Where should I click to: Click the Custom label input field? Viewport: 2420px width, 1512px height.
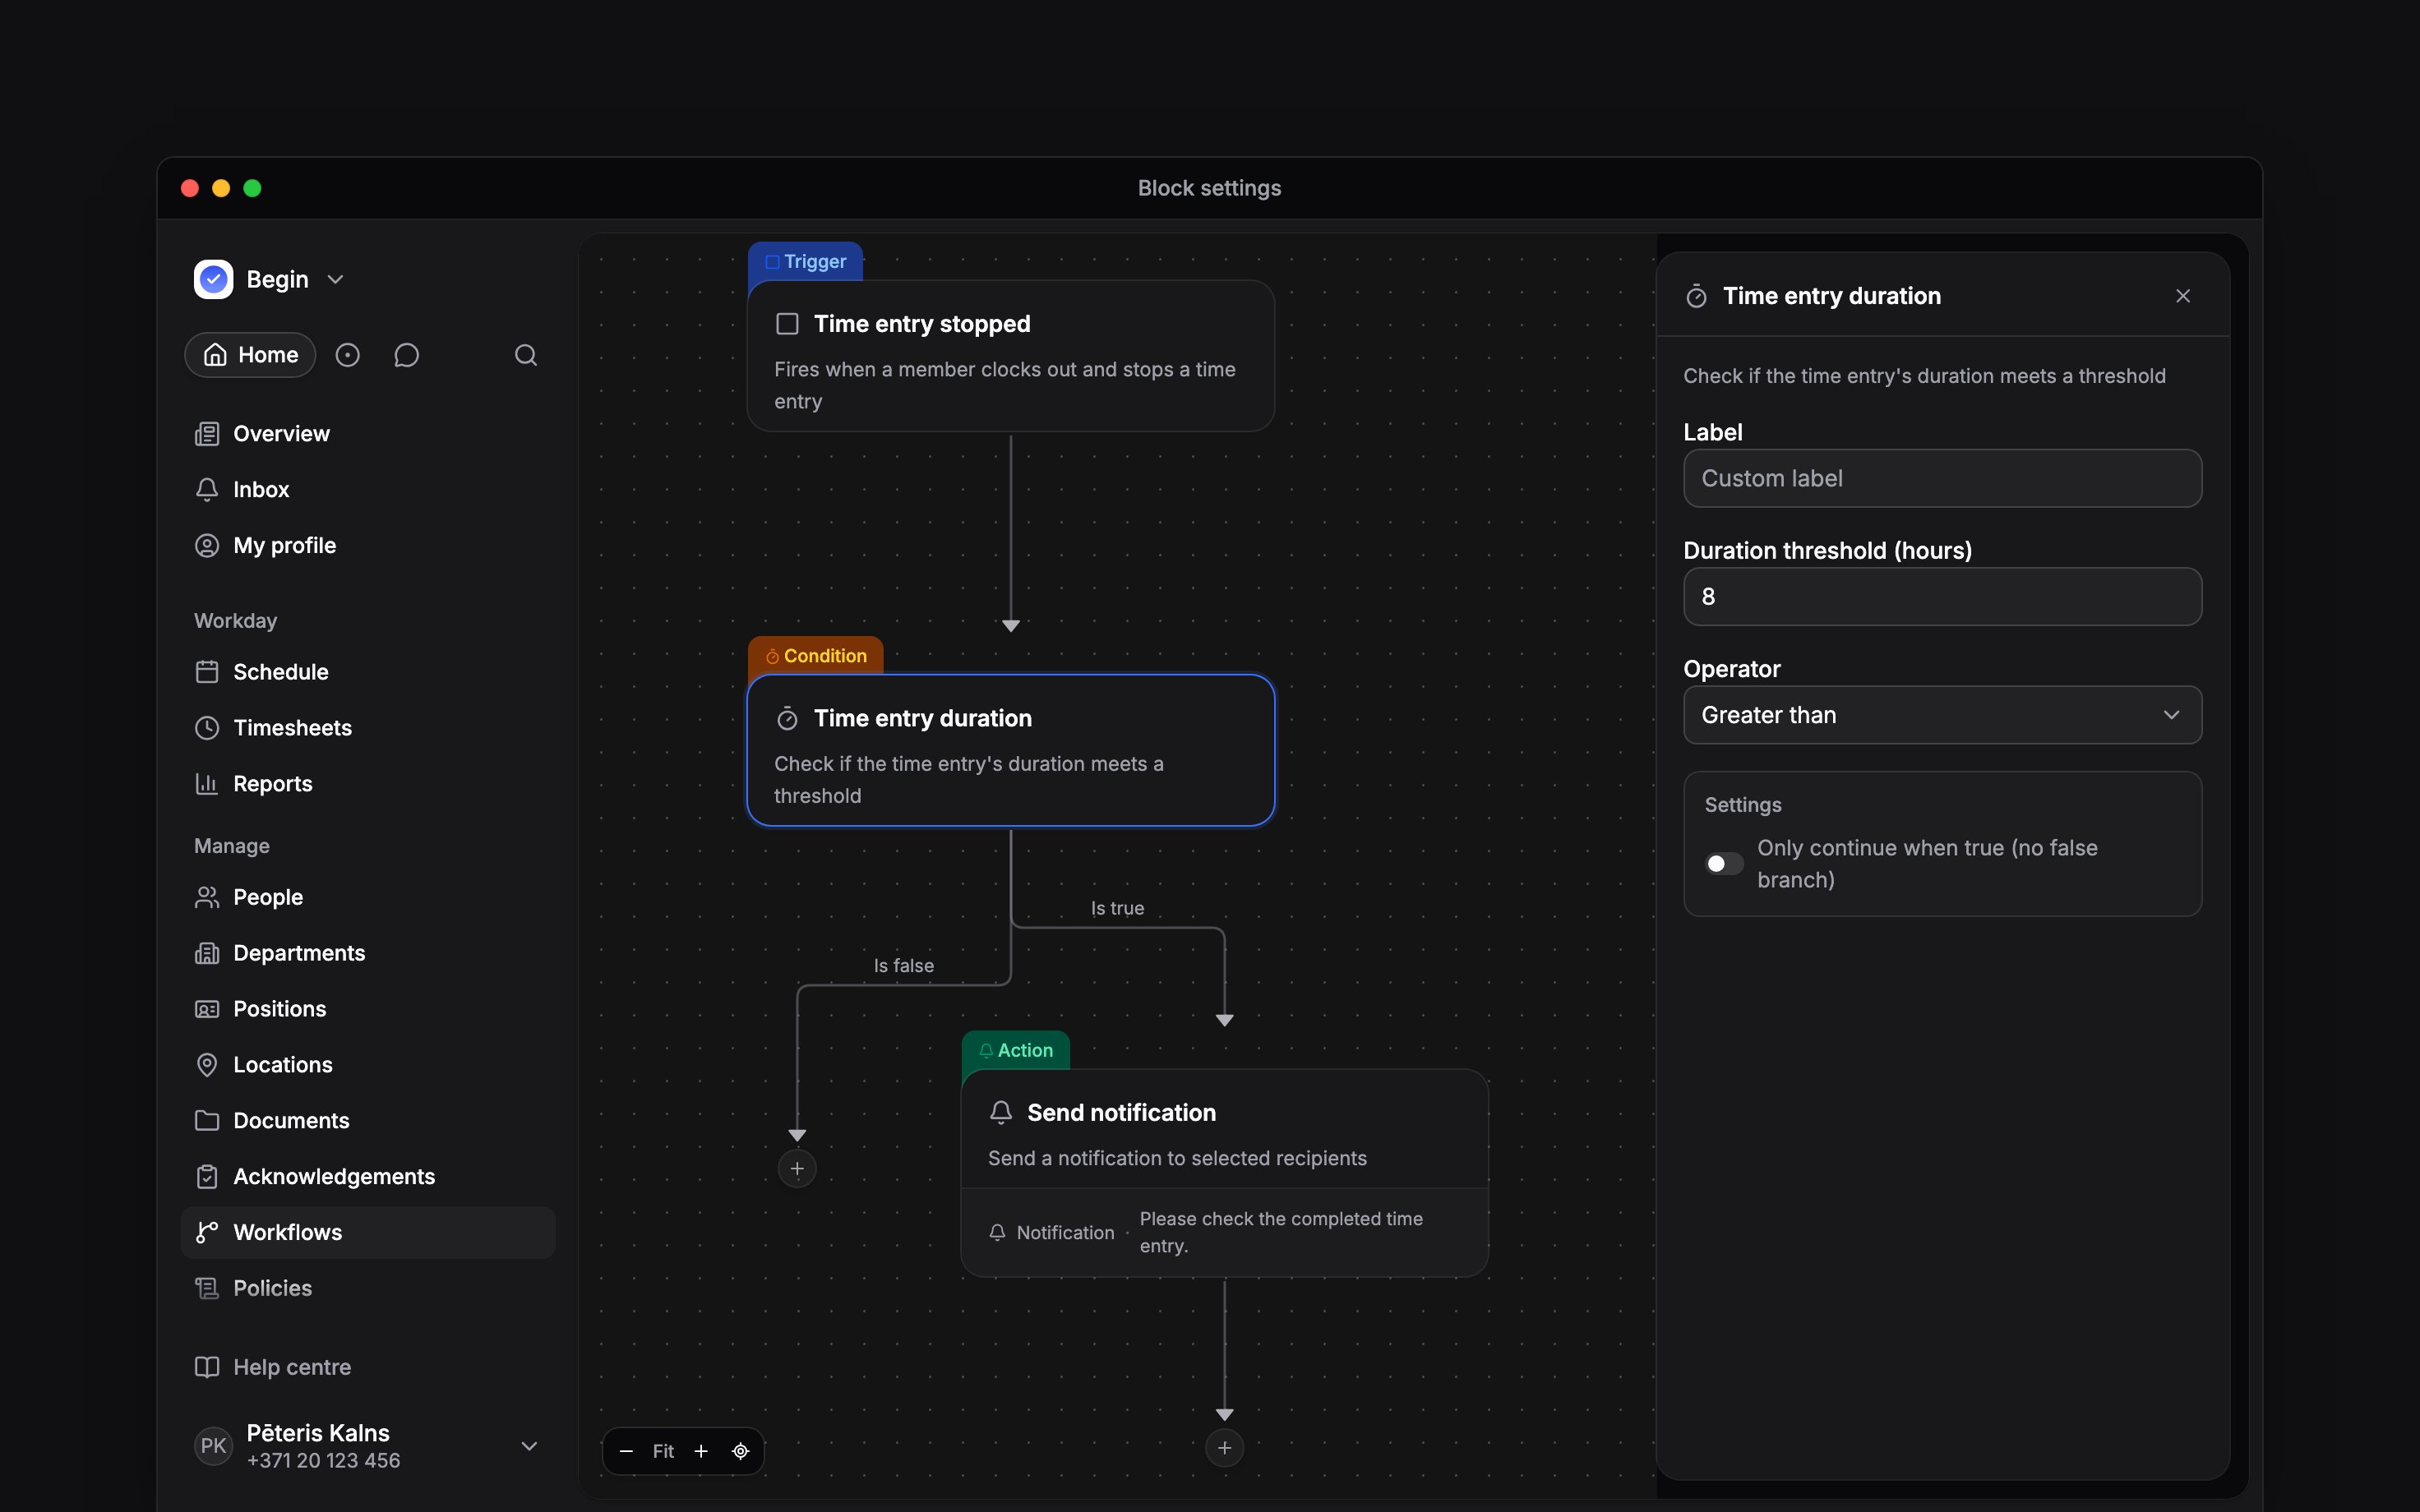pos(1942,478)
